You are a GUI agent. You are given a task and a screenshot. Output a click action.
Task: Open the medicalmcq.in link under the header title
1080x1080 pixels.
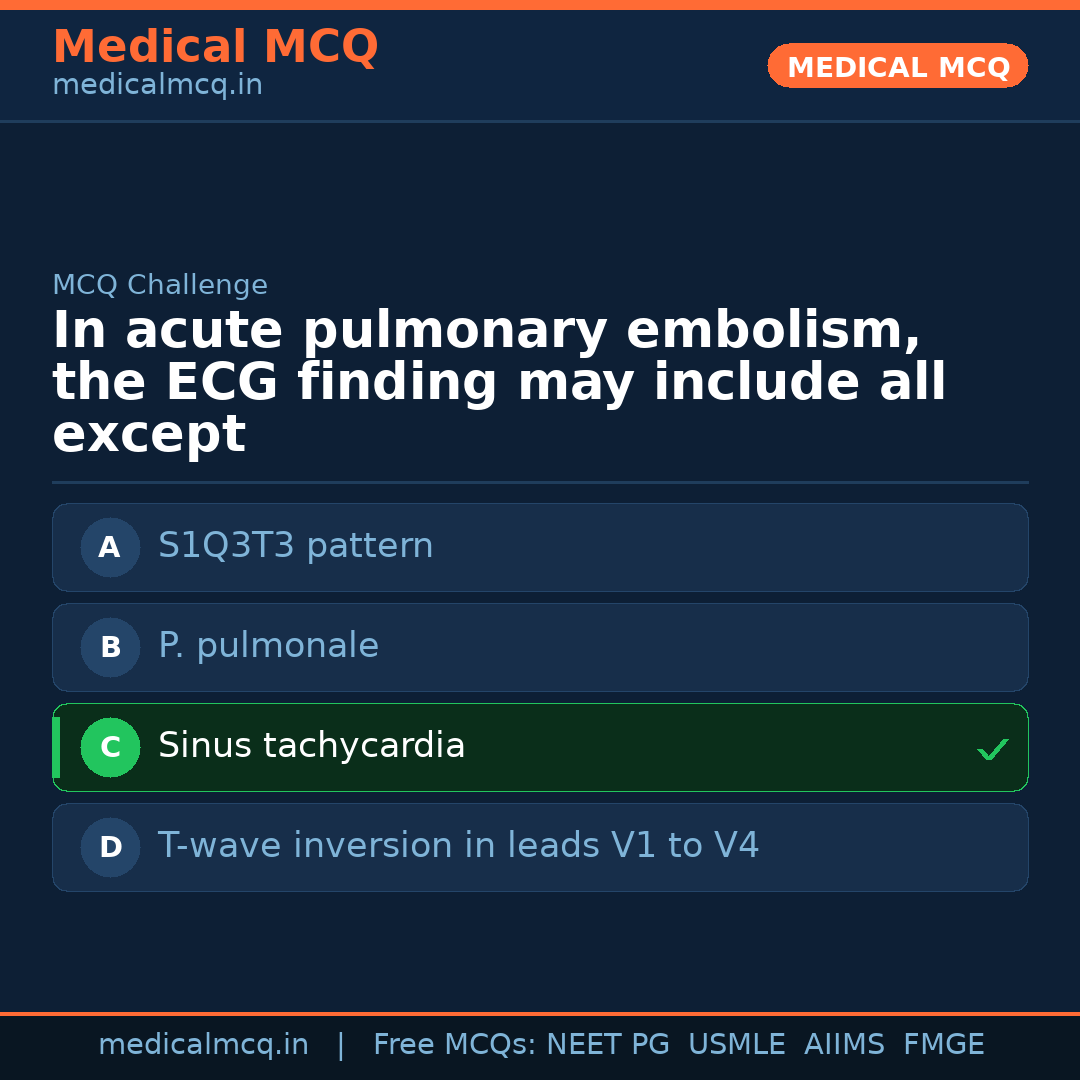click(157, 85)
